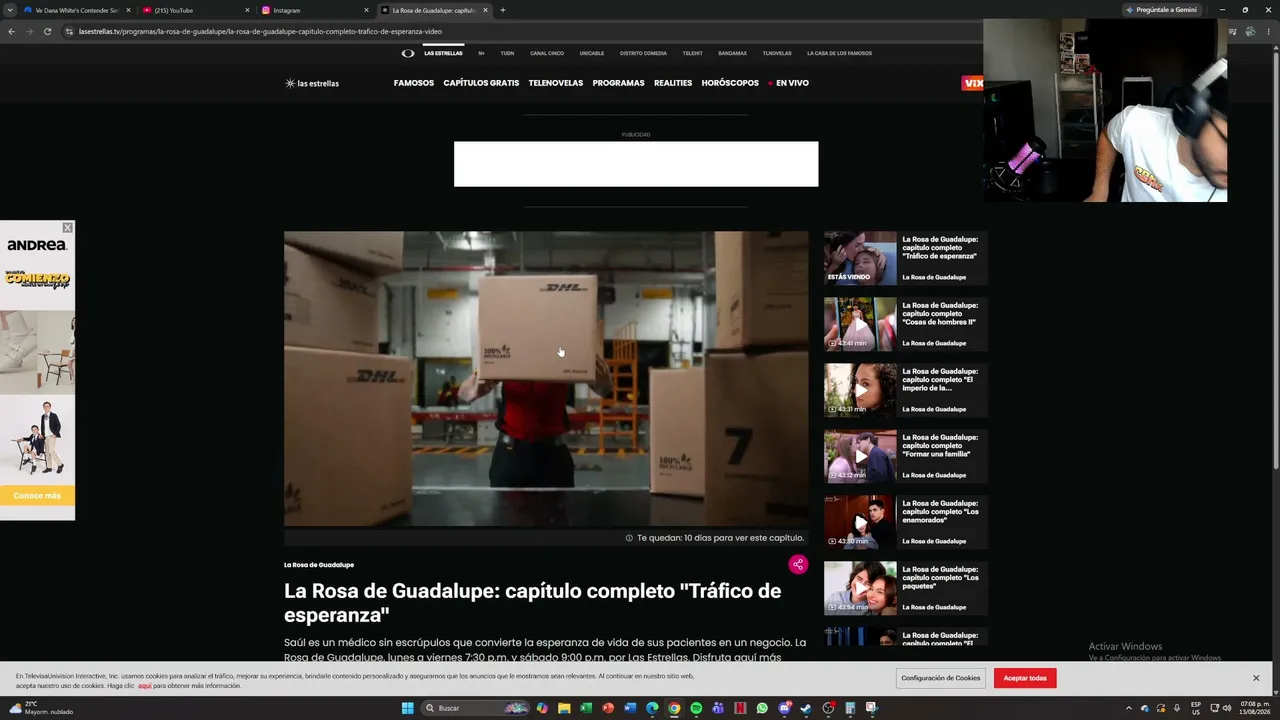This screenshot has height=720, width=1280.
Task: Close the Instagram tab
Action: pyautogui.click(x=366, y=10)
